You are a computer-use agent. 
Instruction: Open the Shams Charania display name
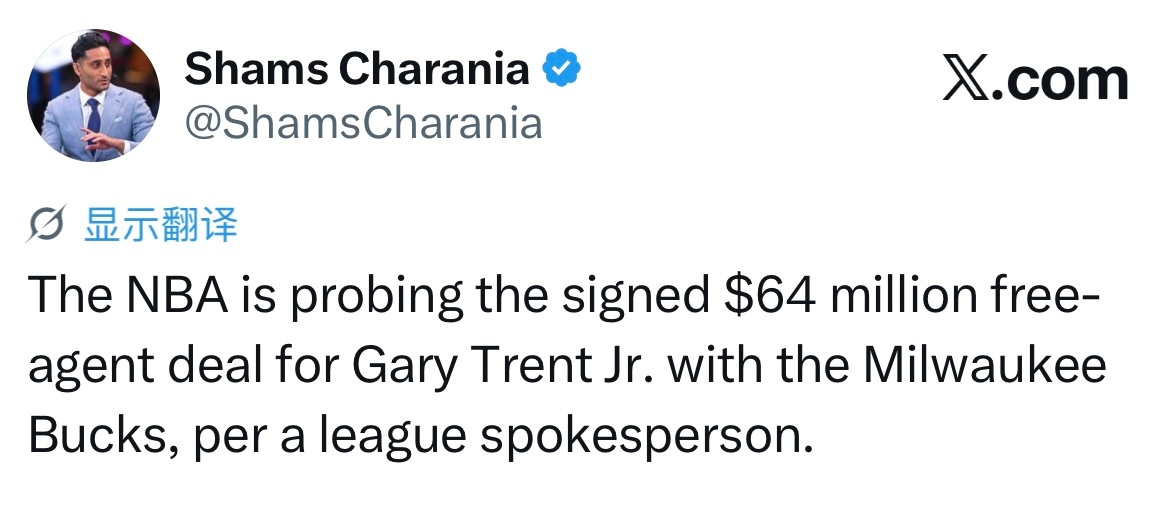click(x=357, y=68)
